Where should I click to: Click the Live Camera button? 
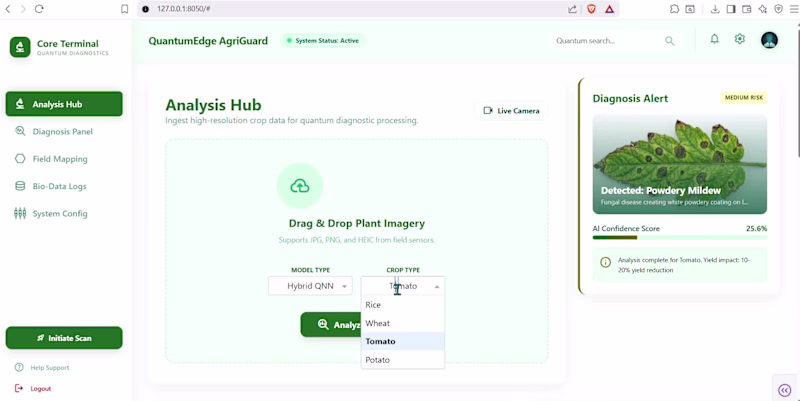[x=511, y=111]
